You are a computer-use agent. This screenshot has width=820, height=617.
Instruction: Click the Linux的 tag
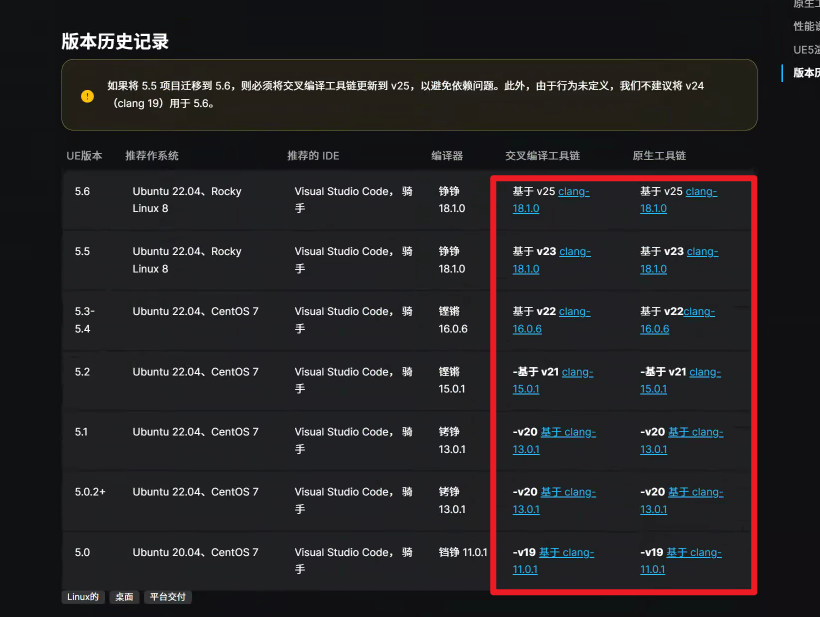click(83, 597)
